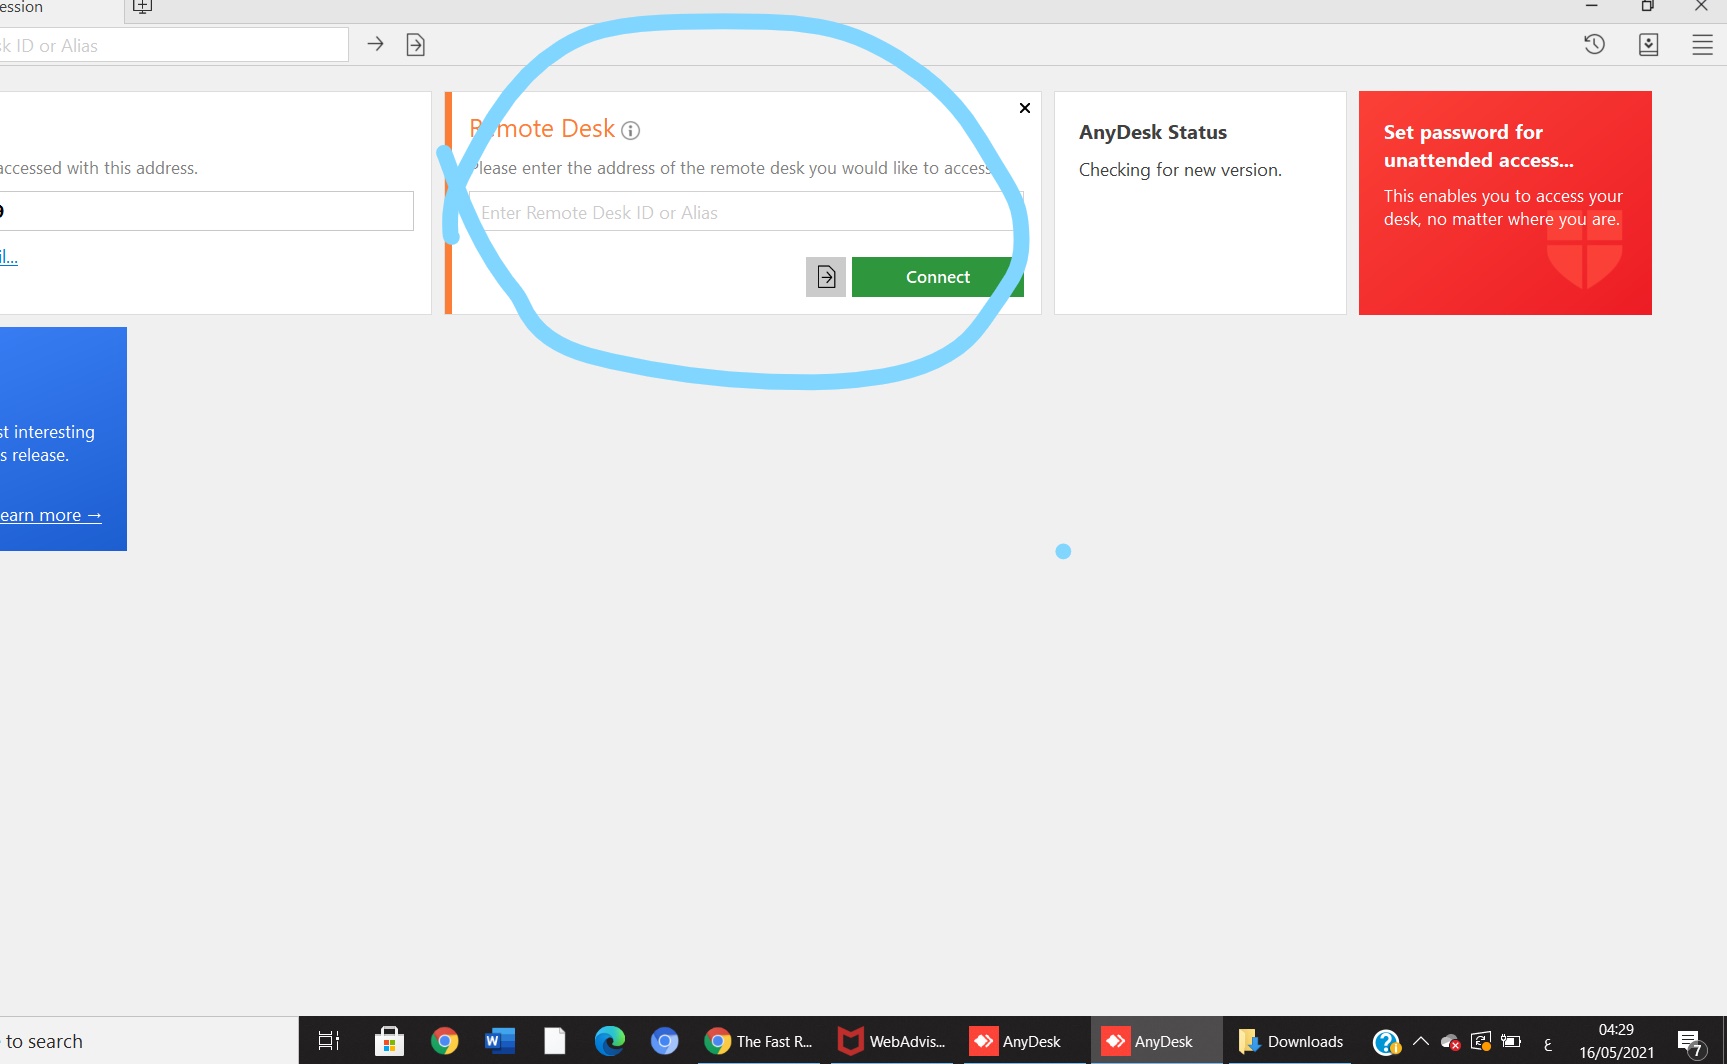This screenshot has height=1064, width=1727.
Task: Click the Connect button
Action: [937, 277]
